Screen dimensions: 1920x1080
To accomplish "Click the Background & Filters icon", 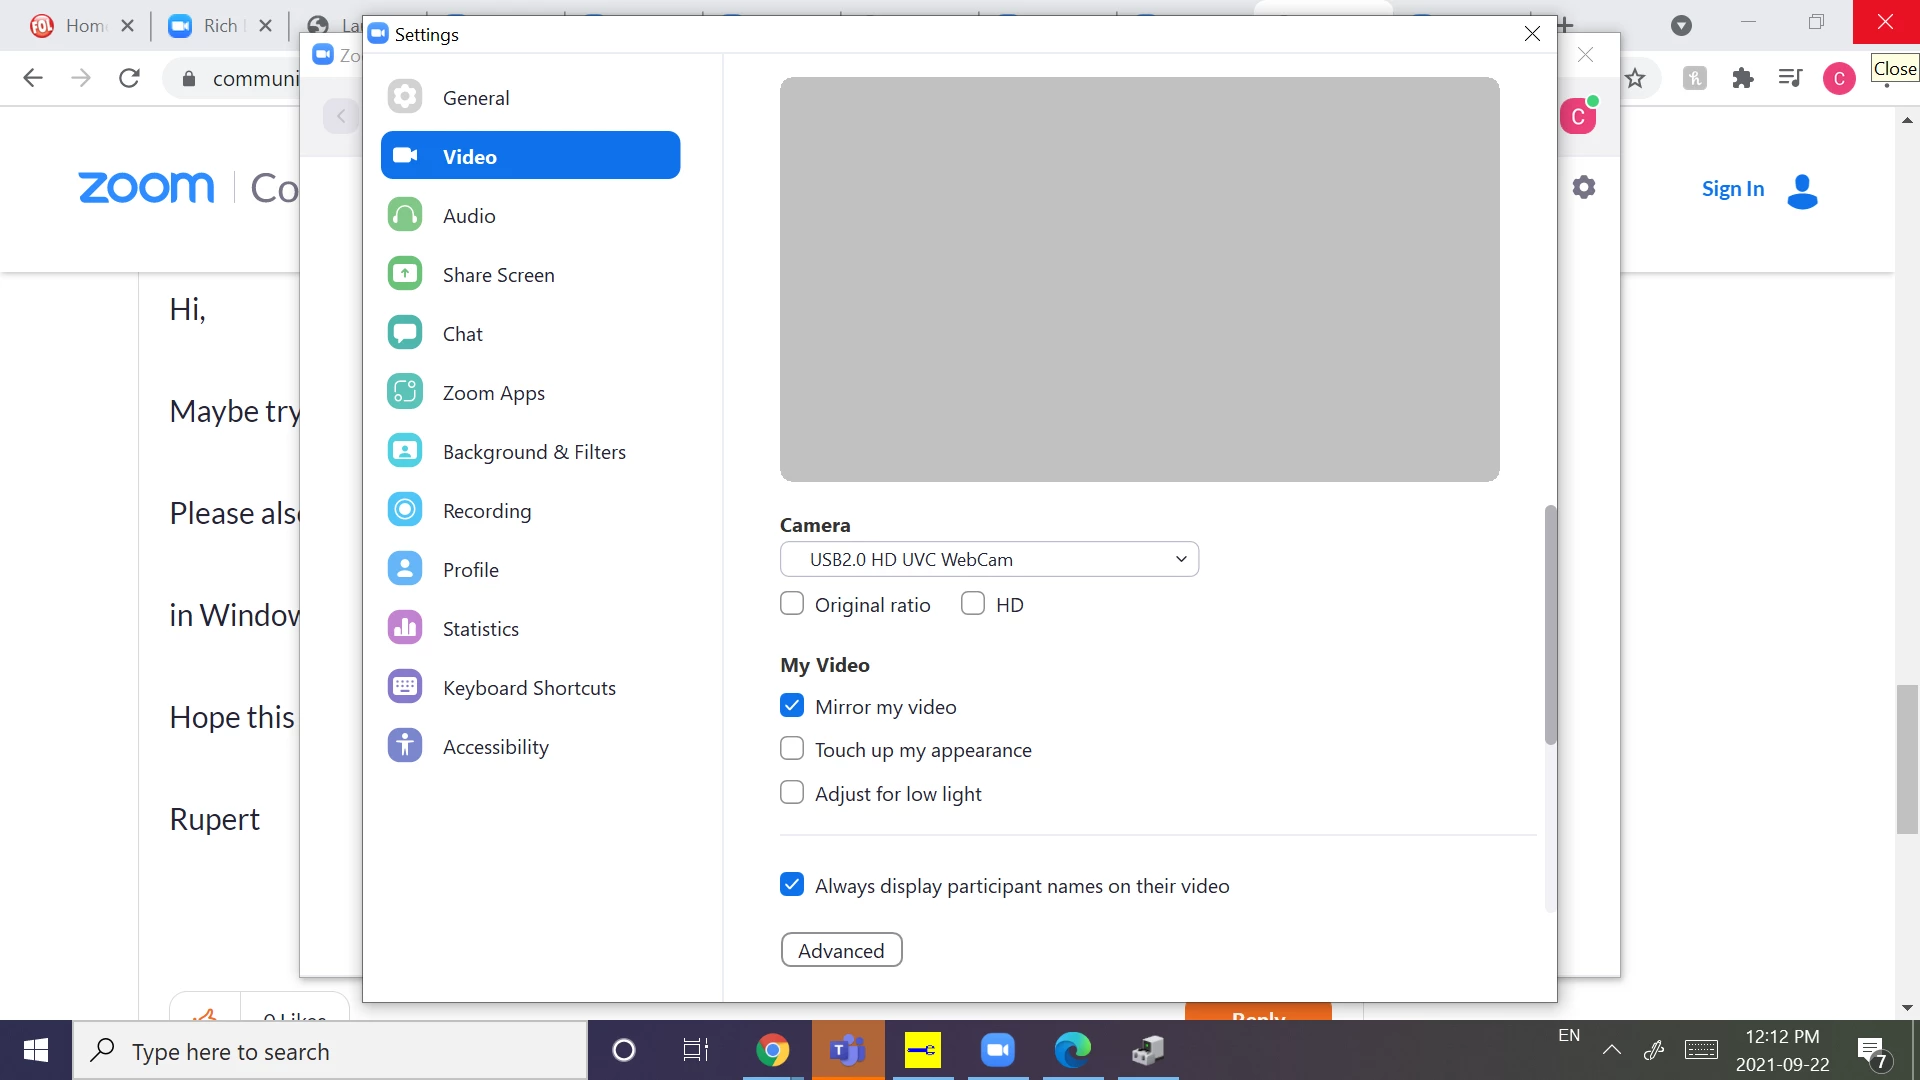I will (405, 451).
